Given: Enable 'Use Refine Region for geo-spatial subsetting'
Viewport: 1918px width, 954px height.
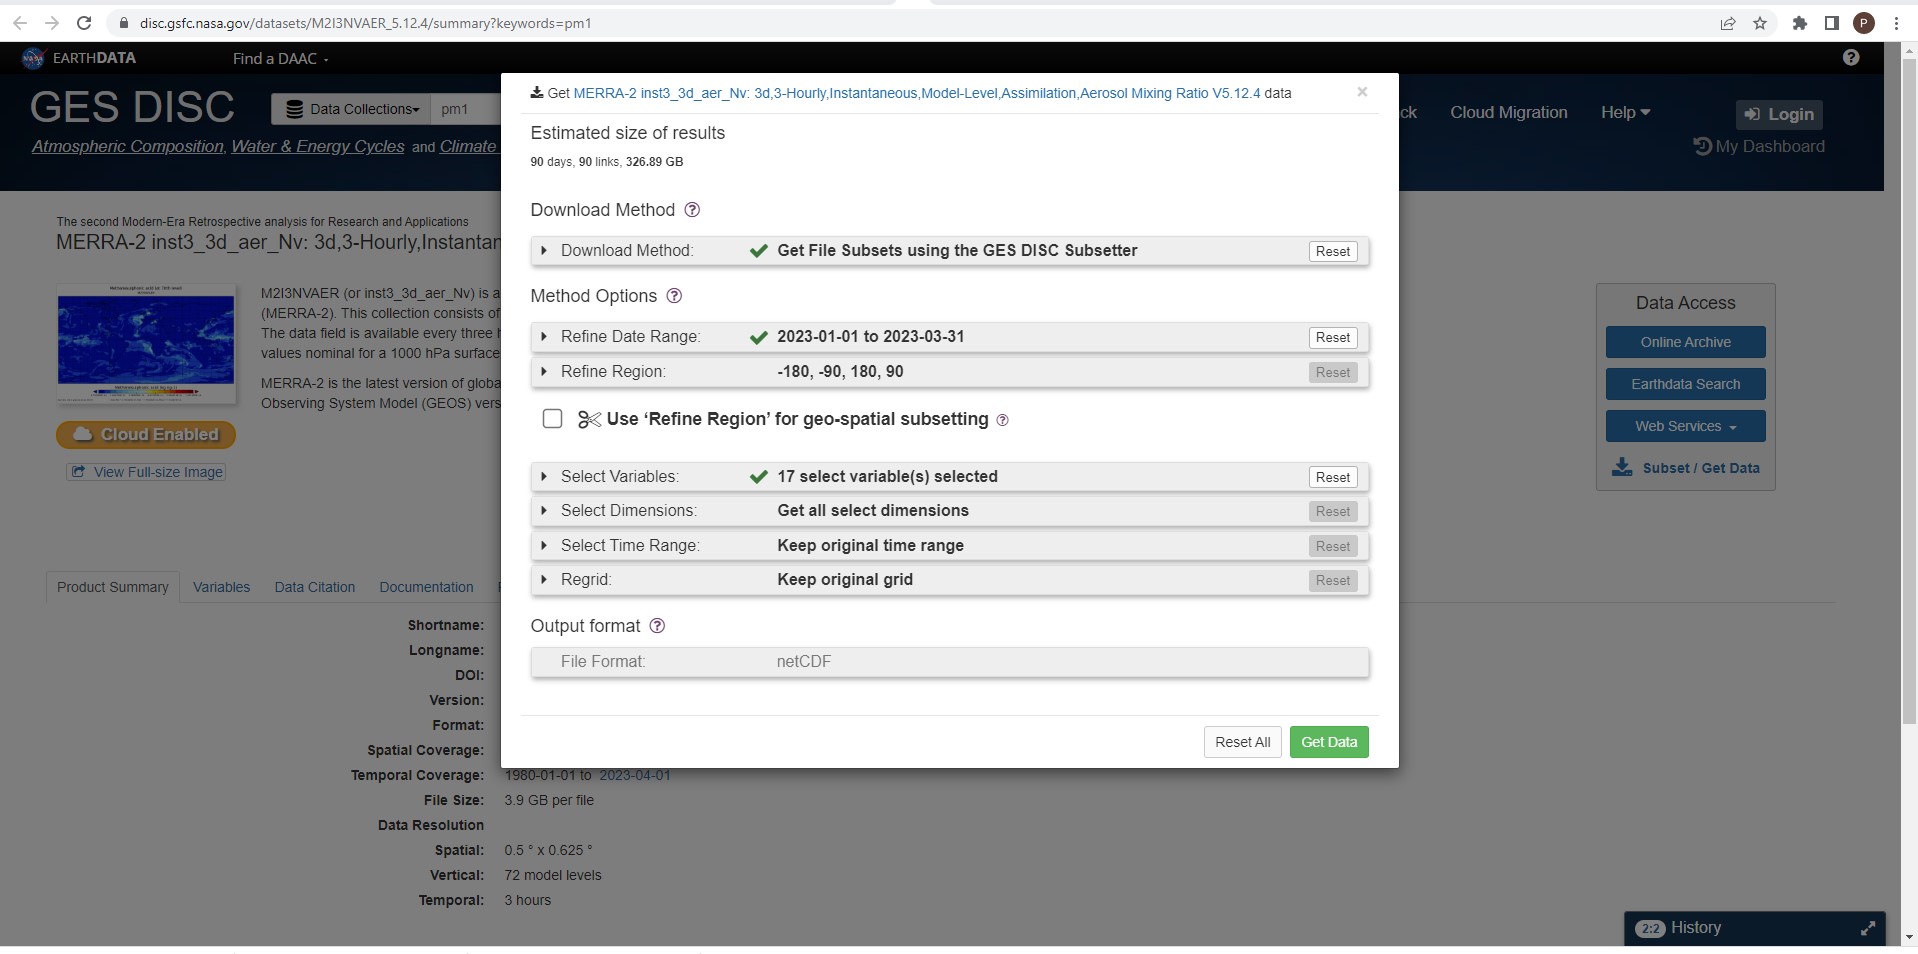Looking at the screenshot, I should 552,418.
